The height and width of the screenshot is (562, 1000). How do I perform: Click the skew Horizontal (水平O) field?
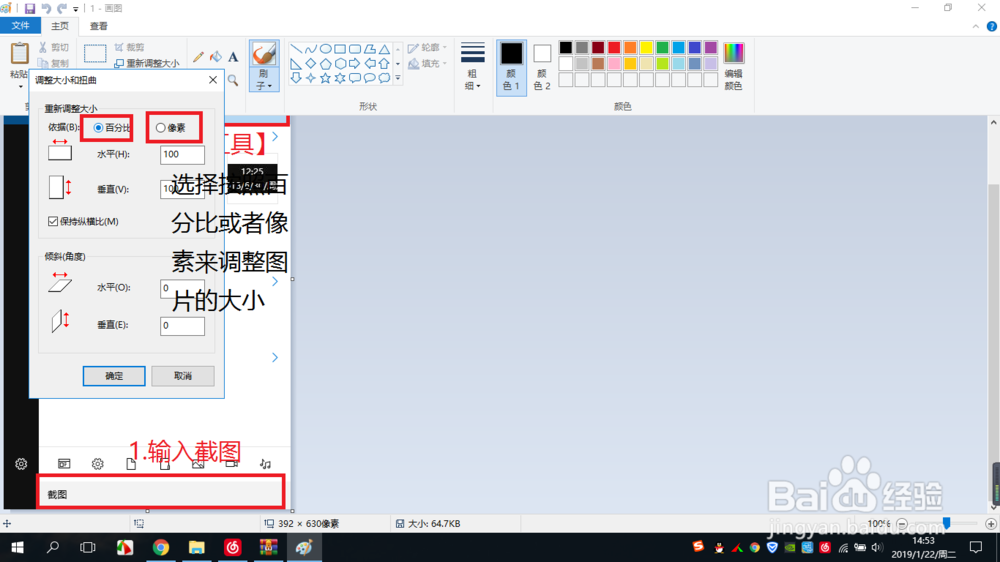pos(182,288)
